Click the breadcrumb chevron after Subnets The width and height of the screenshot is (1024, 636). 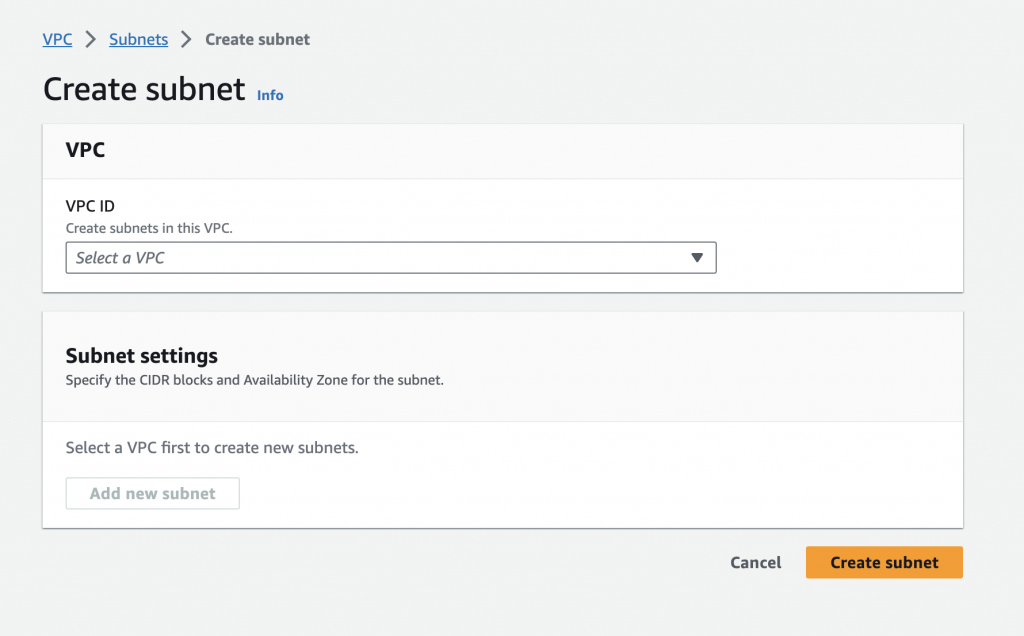tap(186, 40)
